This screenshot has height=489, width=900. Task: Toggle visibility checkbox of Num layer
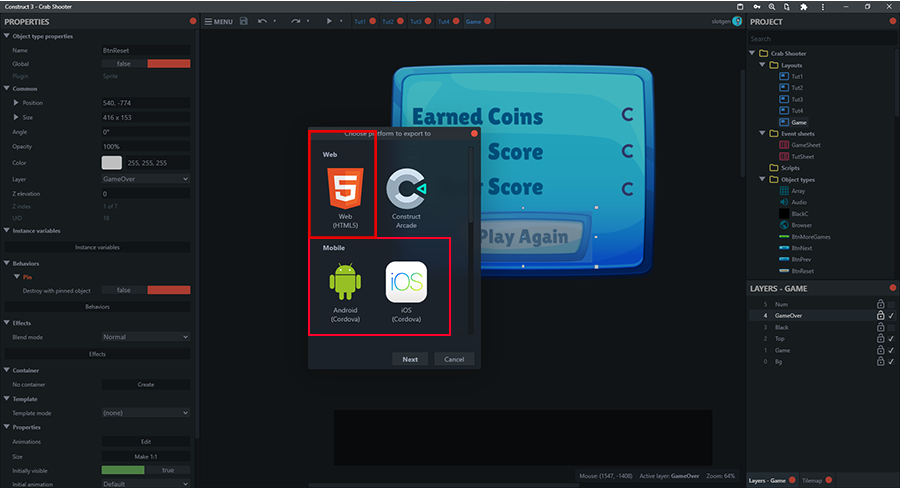click(891, 304)
